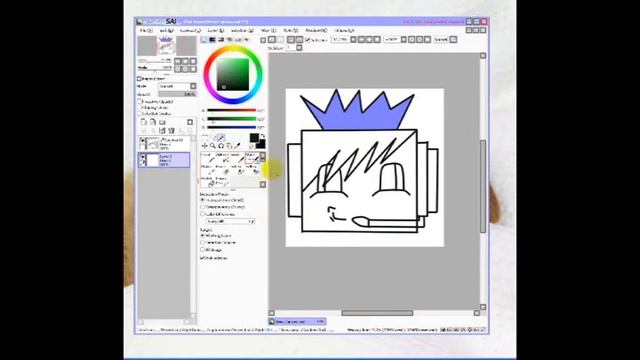Screen dimensions: 640x360
Task: Adjust the blue RGB slider
Action: click(x=231, y=127)
